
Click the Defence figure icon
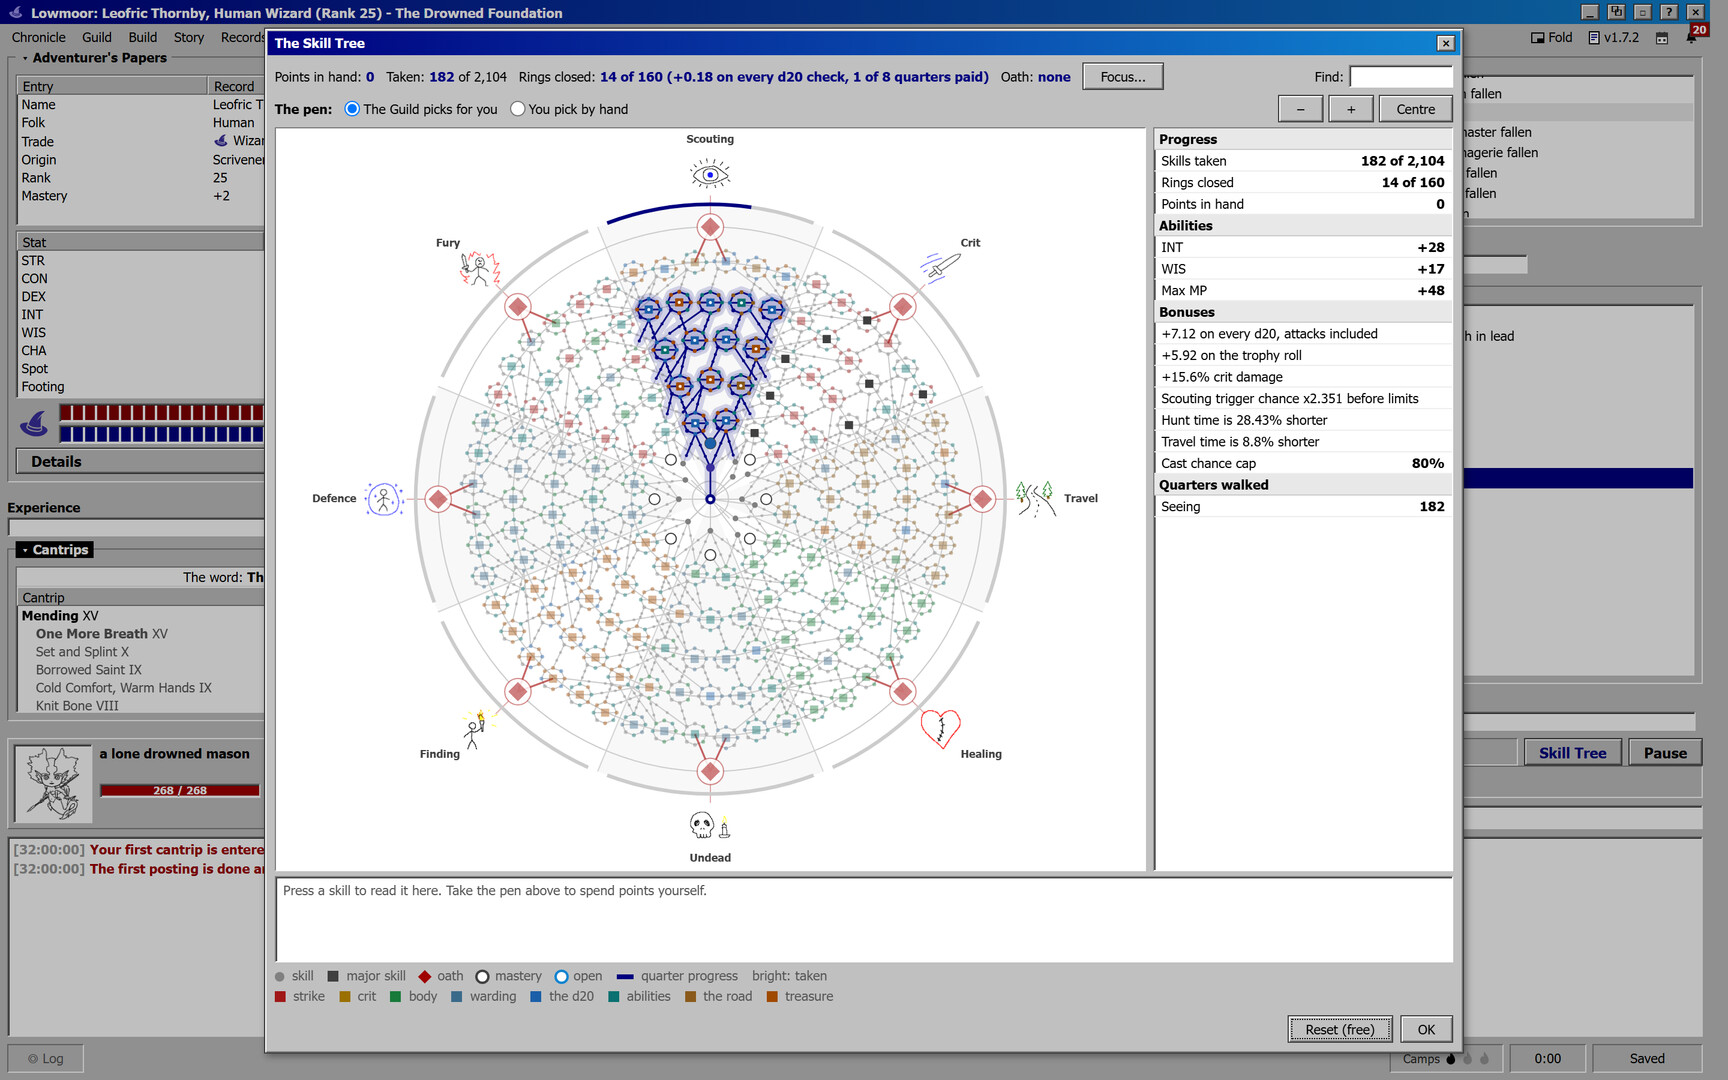click(x=383, y=498)
